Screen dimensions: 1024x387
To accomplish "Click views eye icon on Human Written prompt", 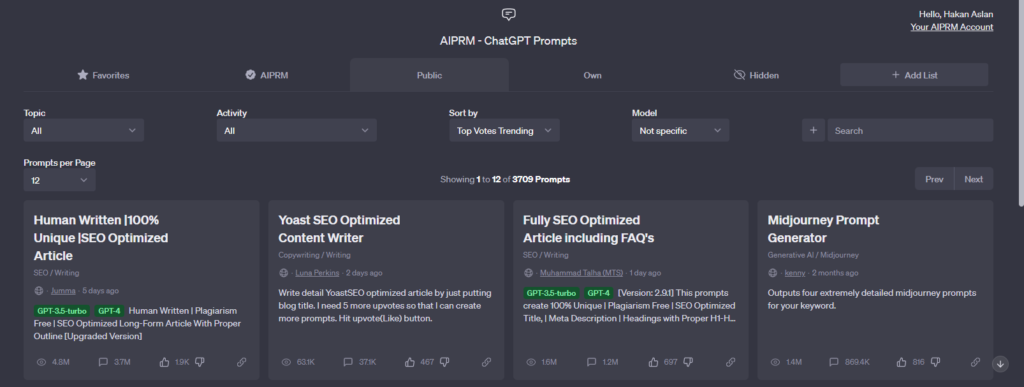I will click(x=41, y=362).
